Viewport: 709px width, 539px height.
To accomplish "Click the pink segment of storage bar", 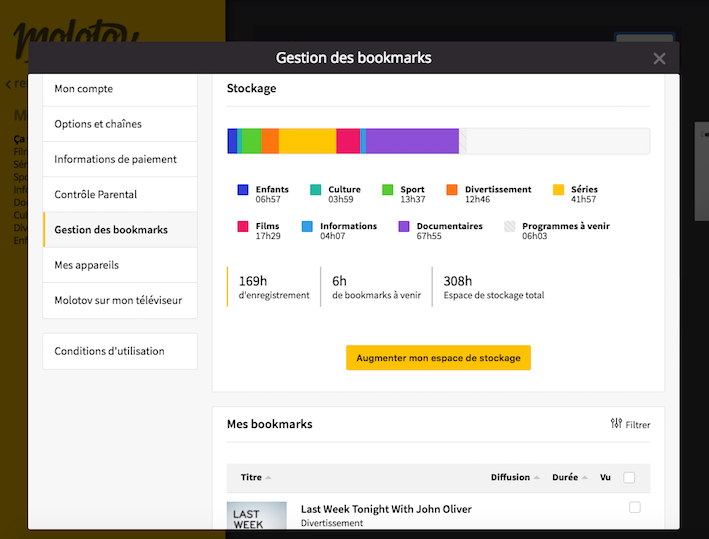I will [x=348, y=141].
